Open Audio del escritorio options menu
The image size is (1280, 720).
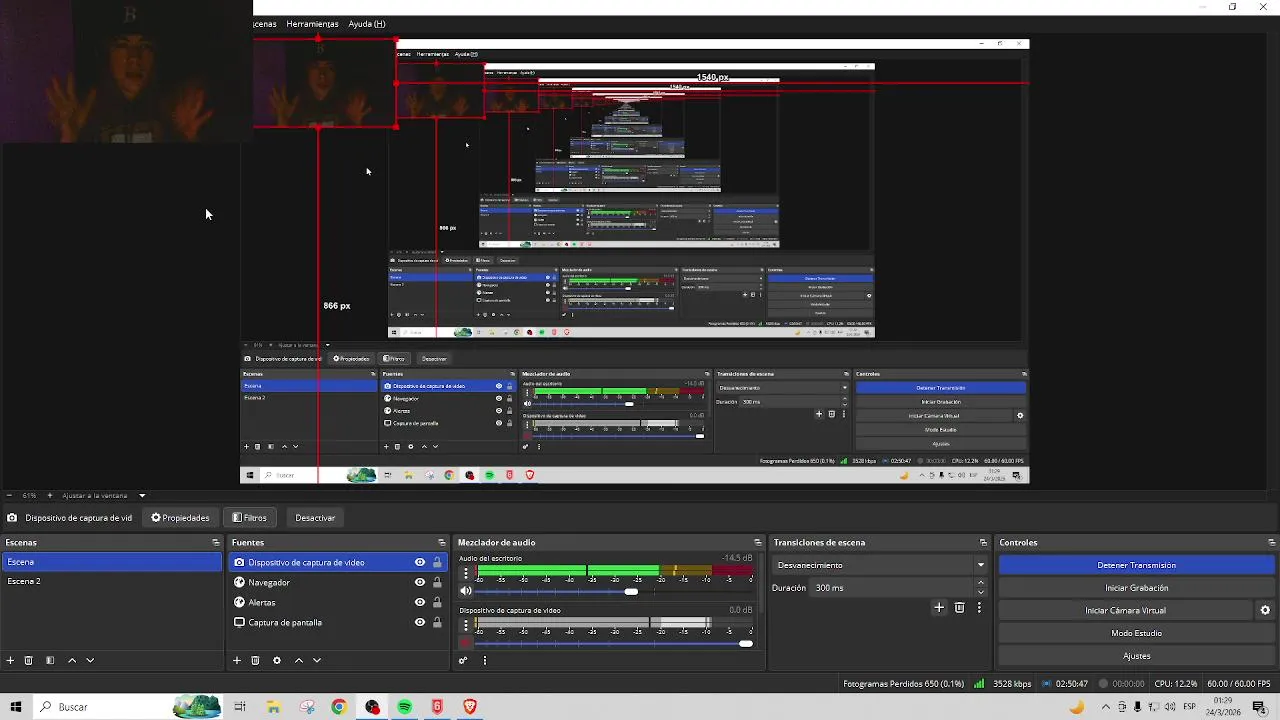tap(466, 573)
